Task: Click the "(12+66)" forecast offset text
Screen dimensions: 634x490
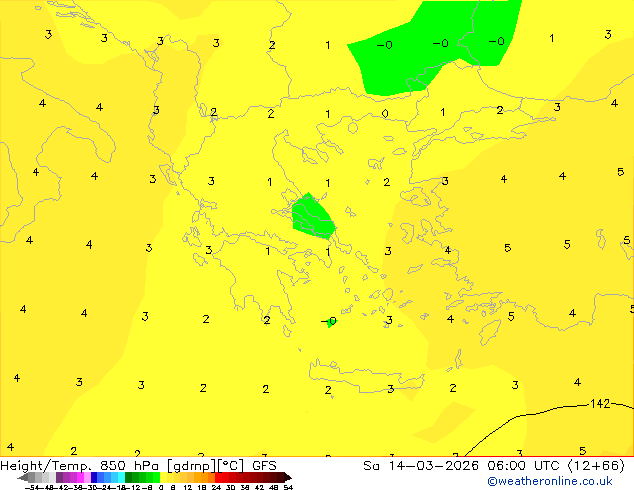Action: [x=596, y=466]
